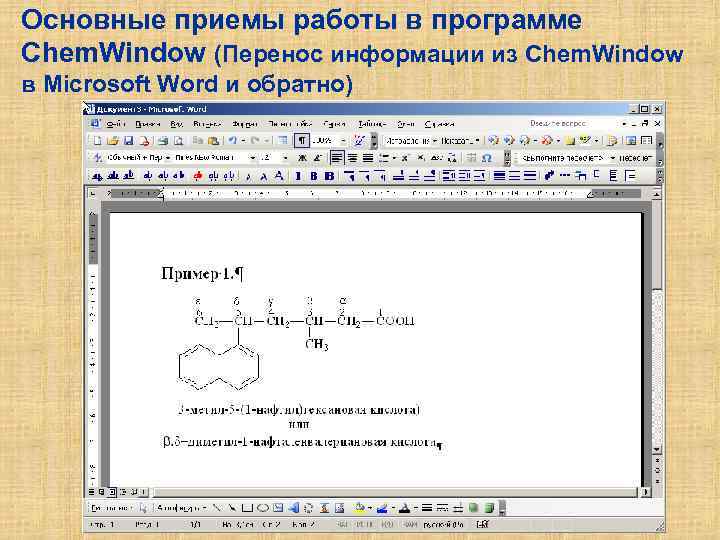Open the paragraph style dropdown

[x=168, y=158]
